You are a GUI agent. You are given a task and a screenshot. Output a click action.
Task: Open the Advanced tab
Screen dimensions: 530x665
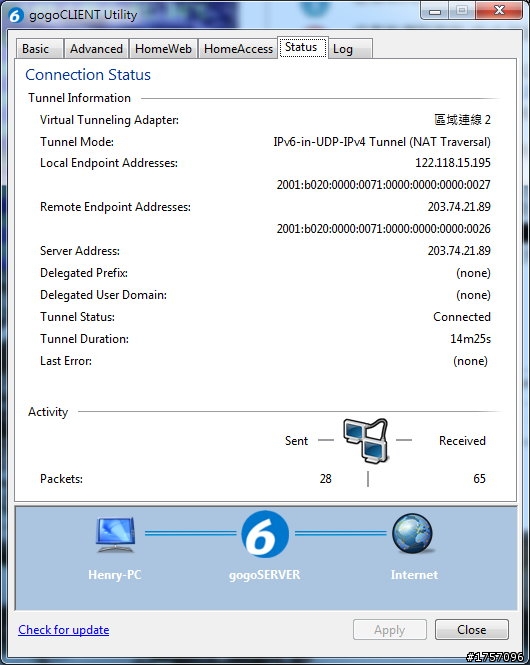pyautogui.click(x=96, y=49)
